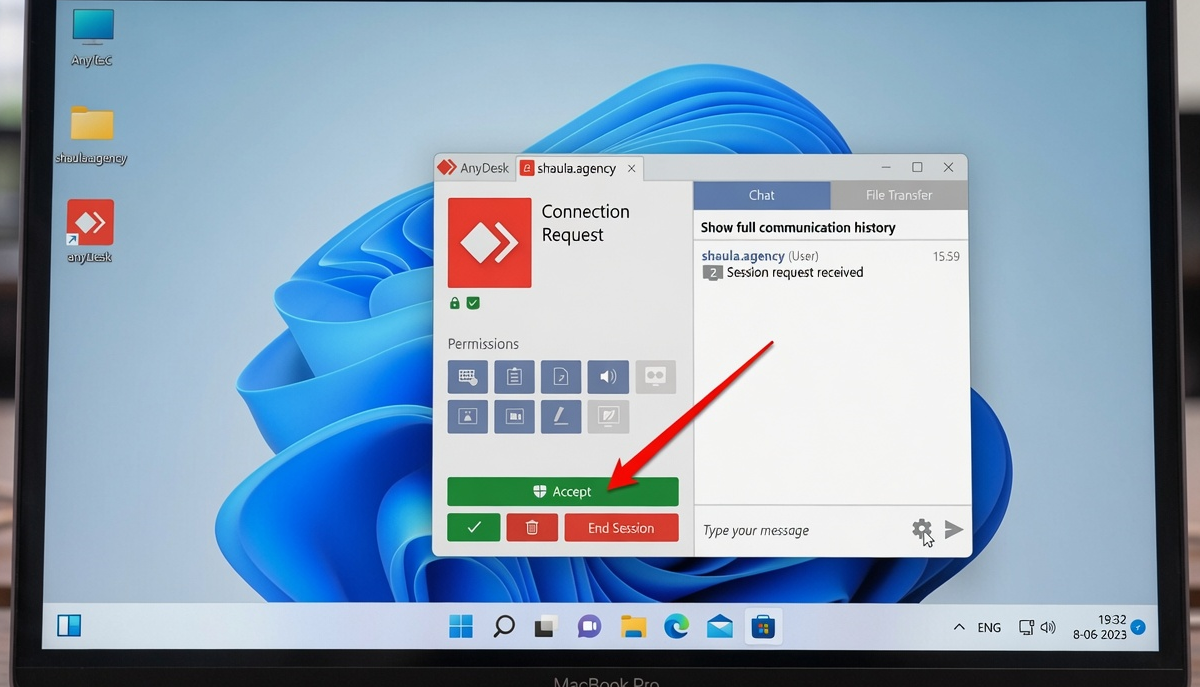Accept the connection request
This screenshot has width=1200, height=687.
click(563, 491)
